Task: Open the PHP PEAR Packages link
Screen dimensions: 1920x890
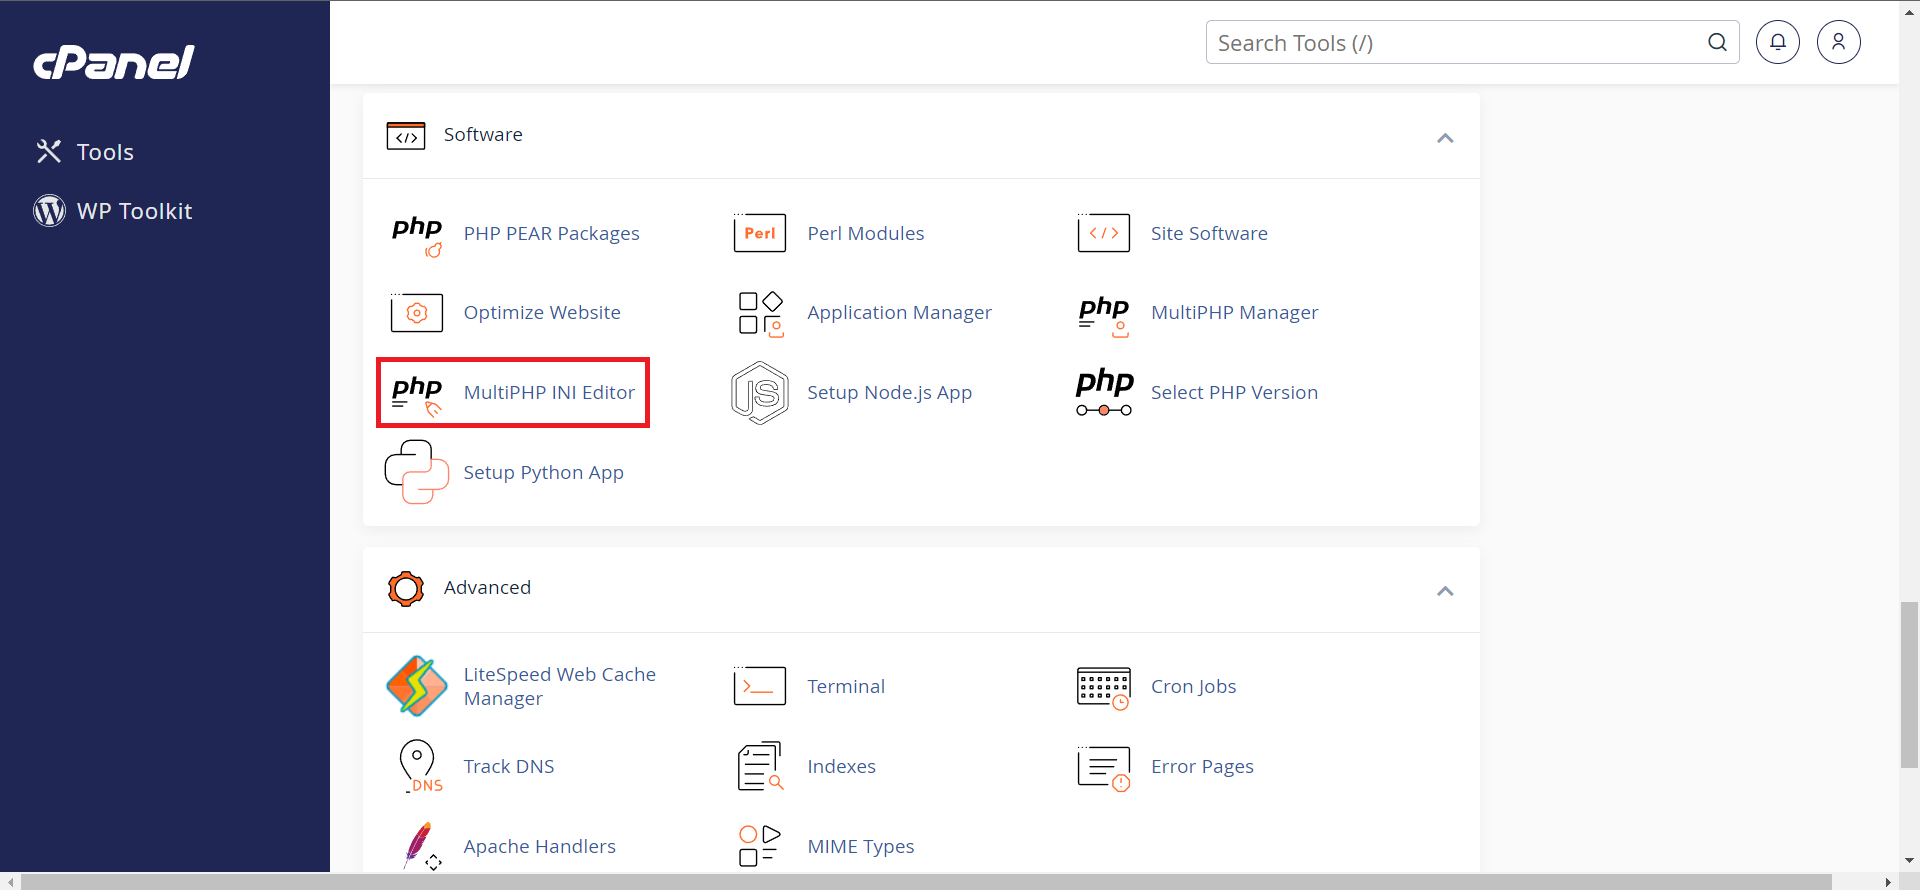Action: 551,233
